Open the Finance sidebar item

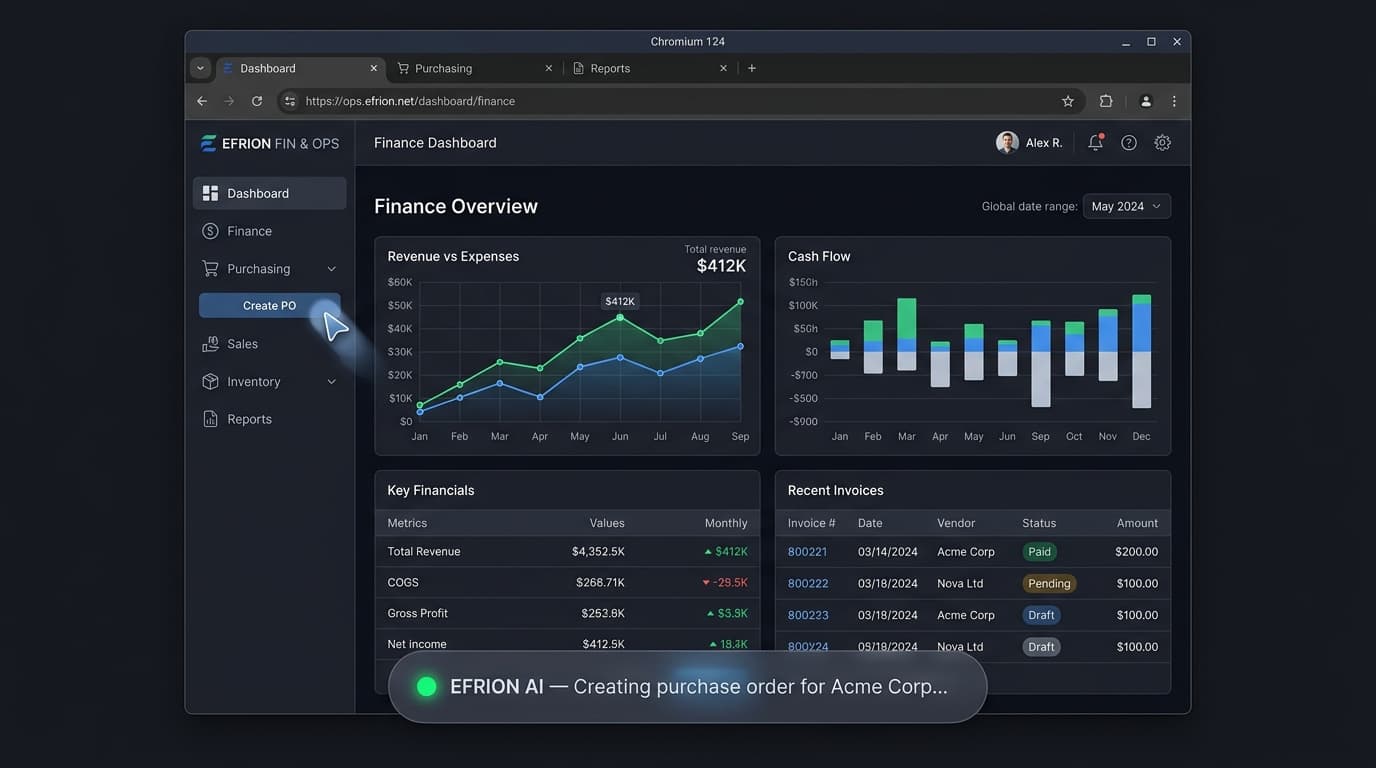click(x=269, y=231)
